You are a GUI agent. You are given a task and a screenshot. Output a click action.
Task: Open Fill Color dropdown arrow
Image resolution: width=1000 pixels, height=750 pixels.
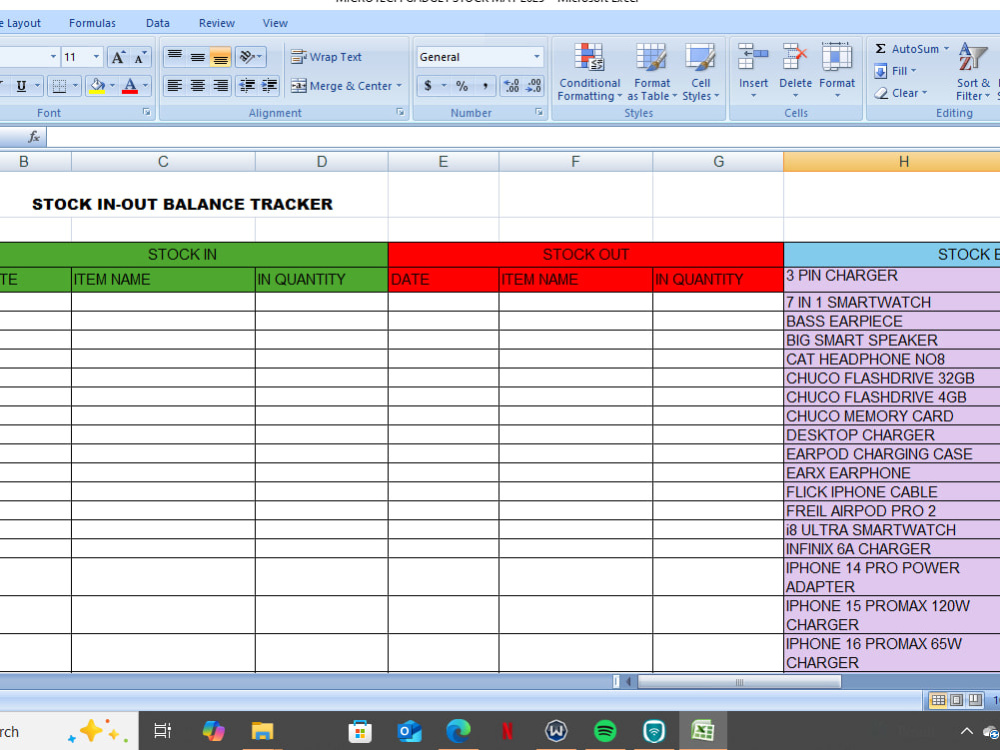click(112, 85)
